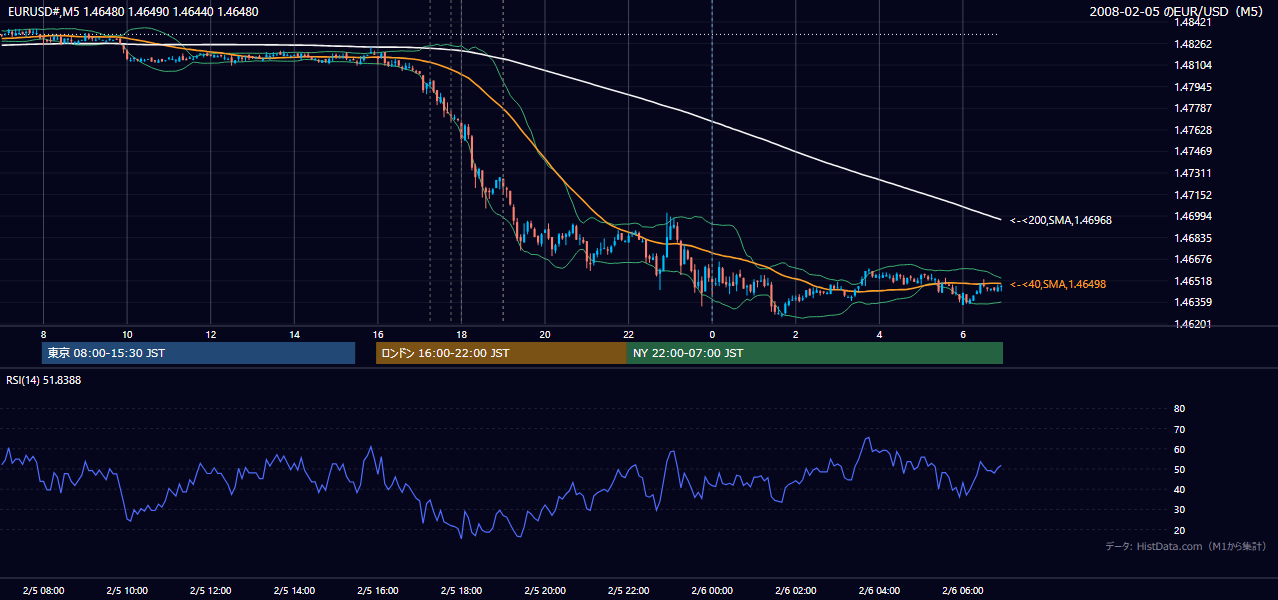Select the chart date title 2008-02-05 EUR/USD (M5)
Screen dimensions: 1278x600
(1177, 12)
